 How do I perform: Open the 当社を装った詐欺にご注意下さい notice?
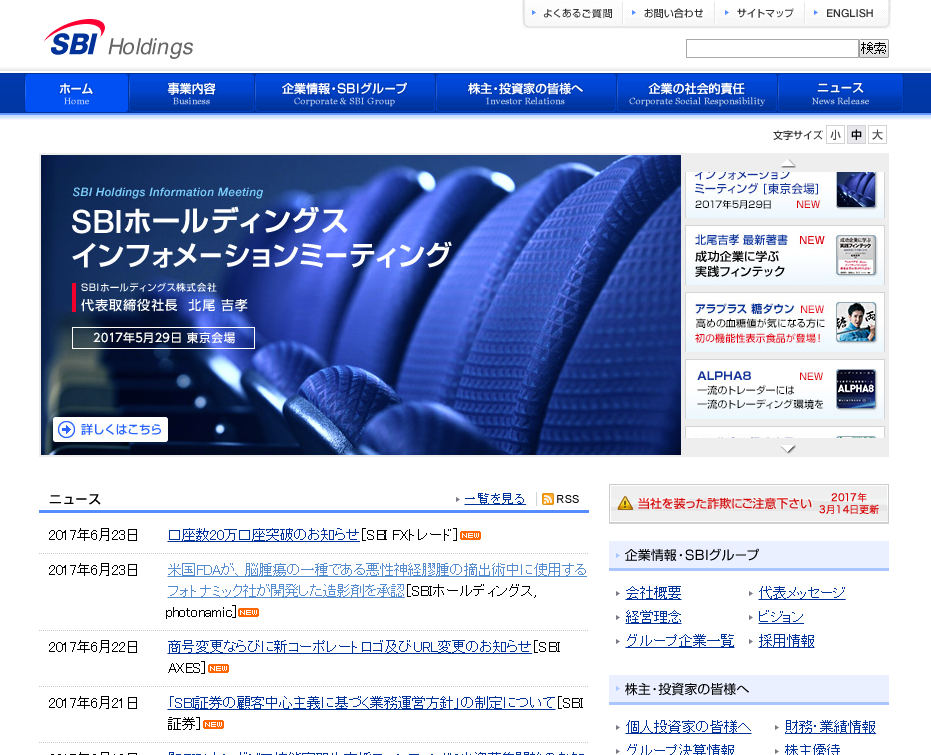(x=749, y=504)
